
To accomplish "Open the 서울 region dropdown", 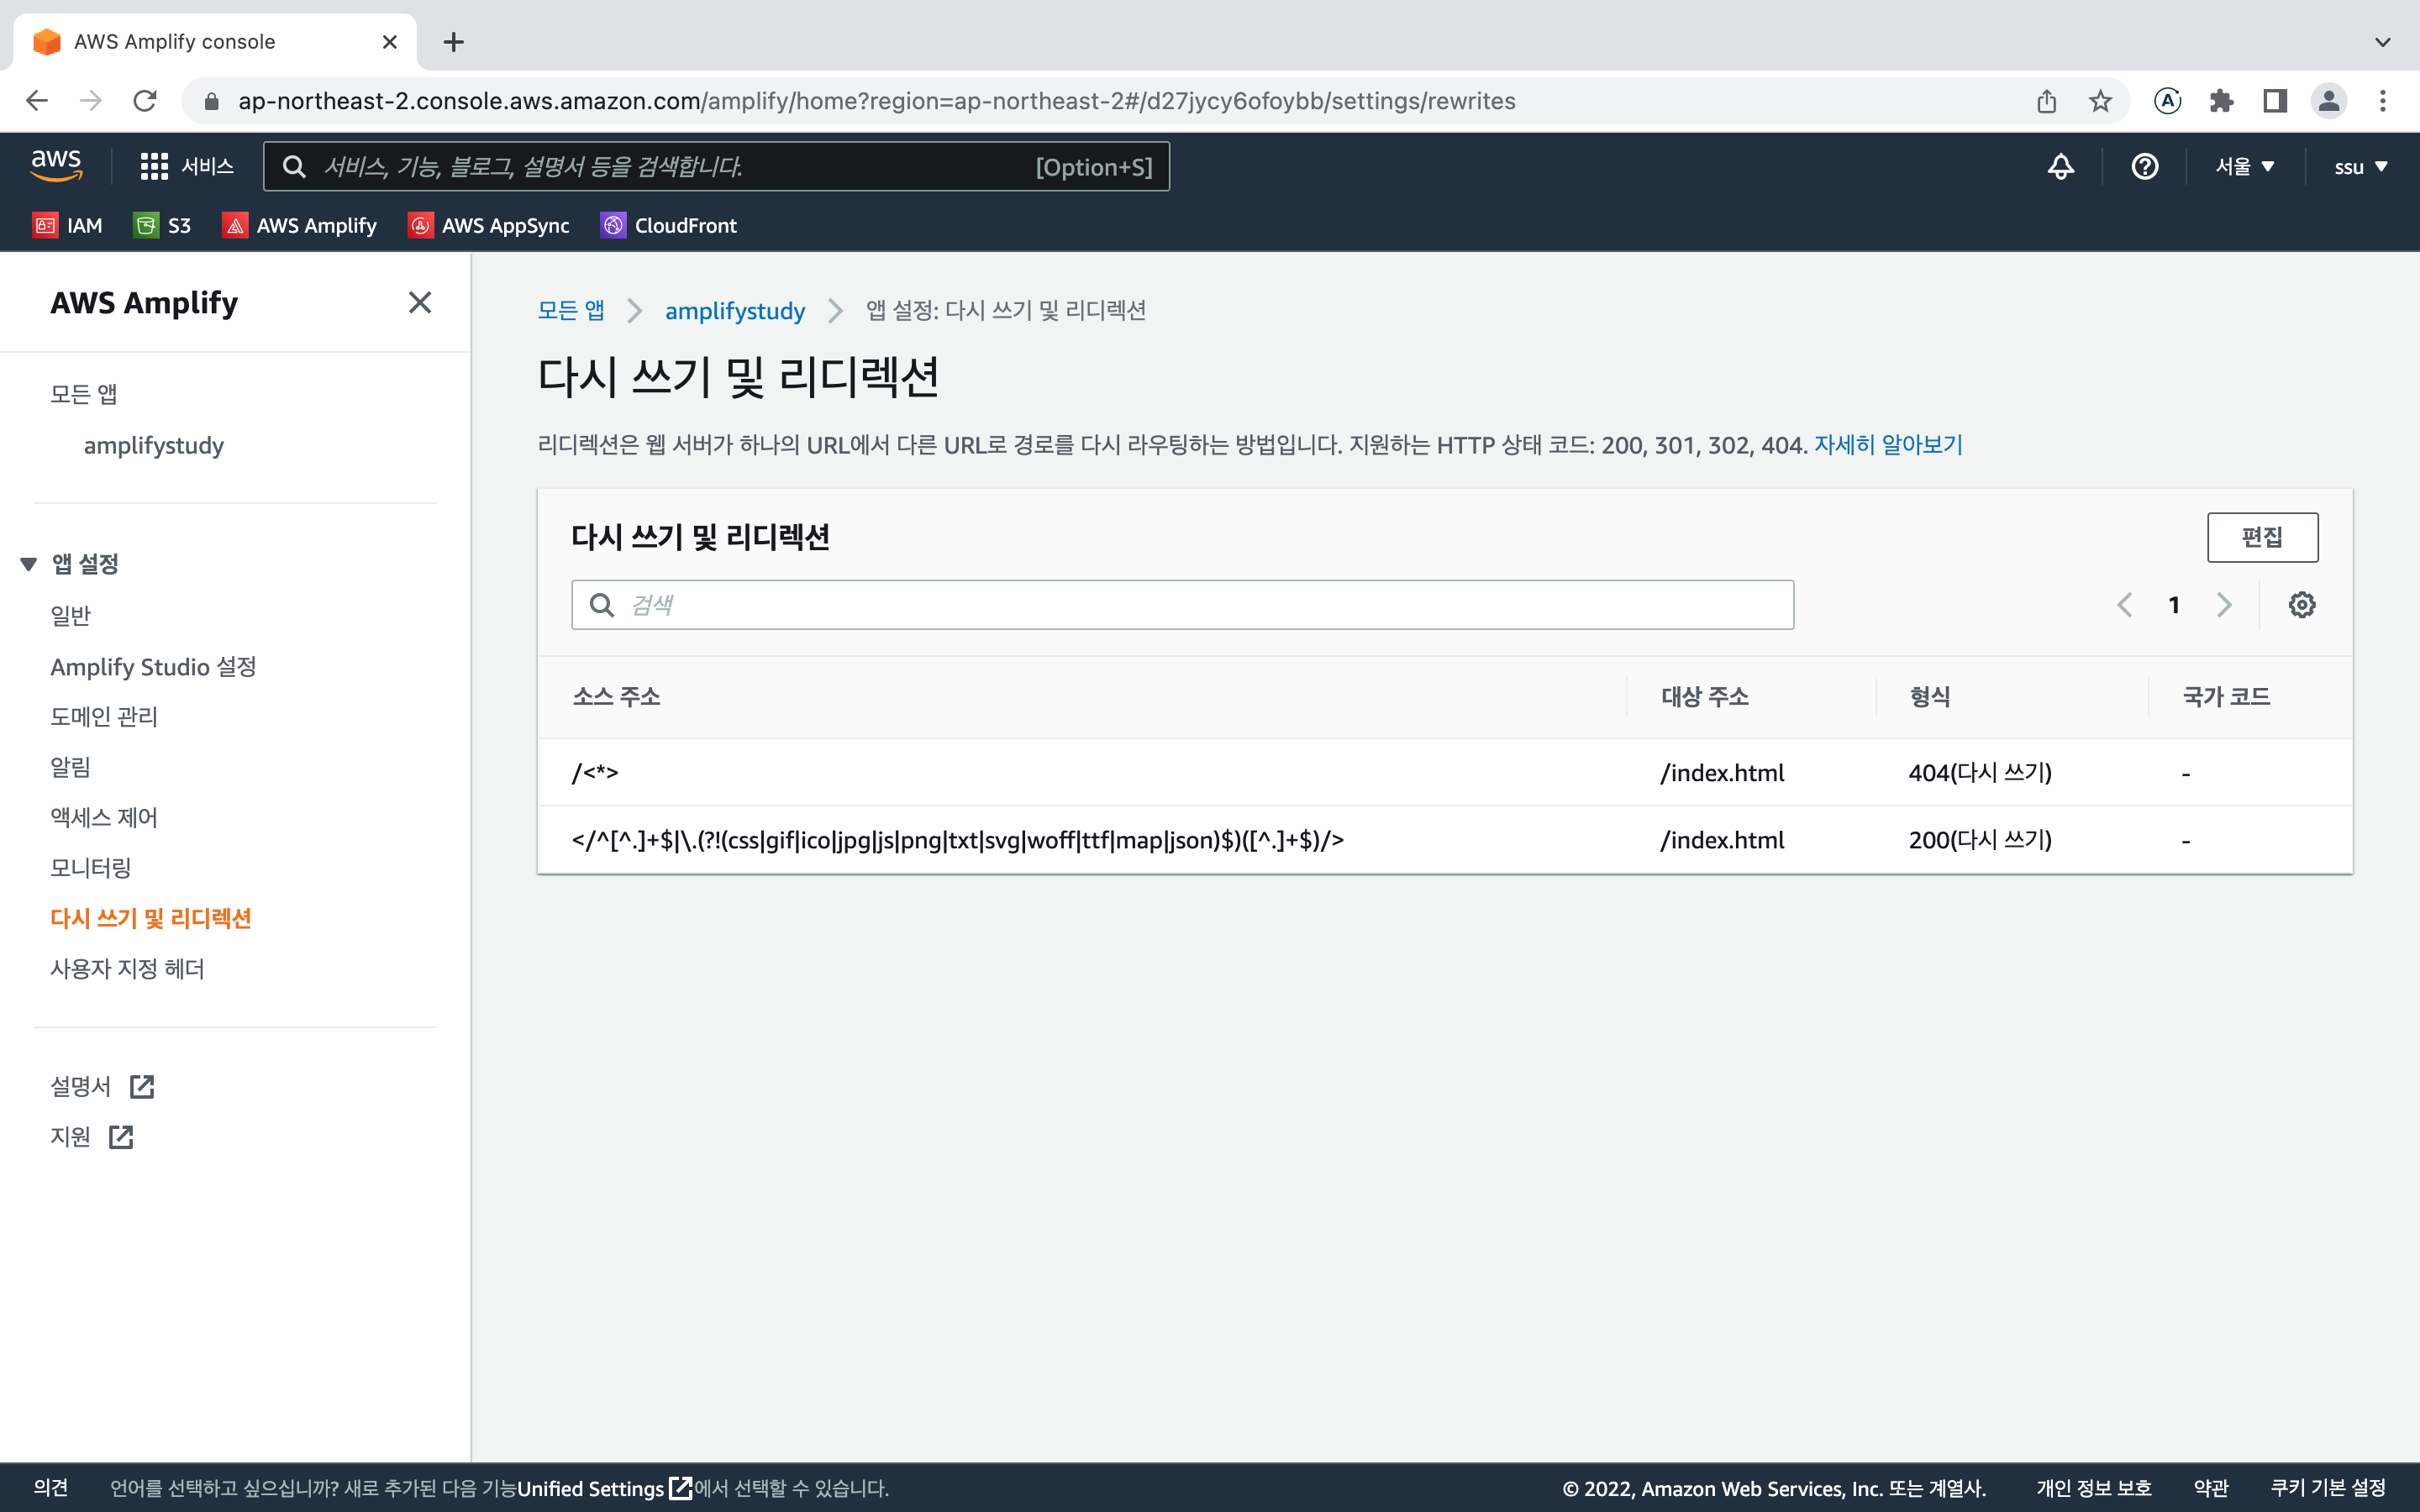I will 2244,166.
